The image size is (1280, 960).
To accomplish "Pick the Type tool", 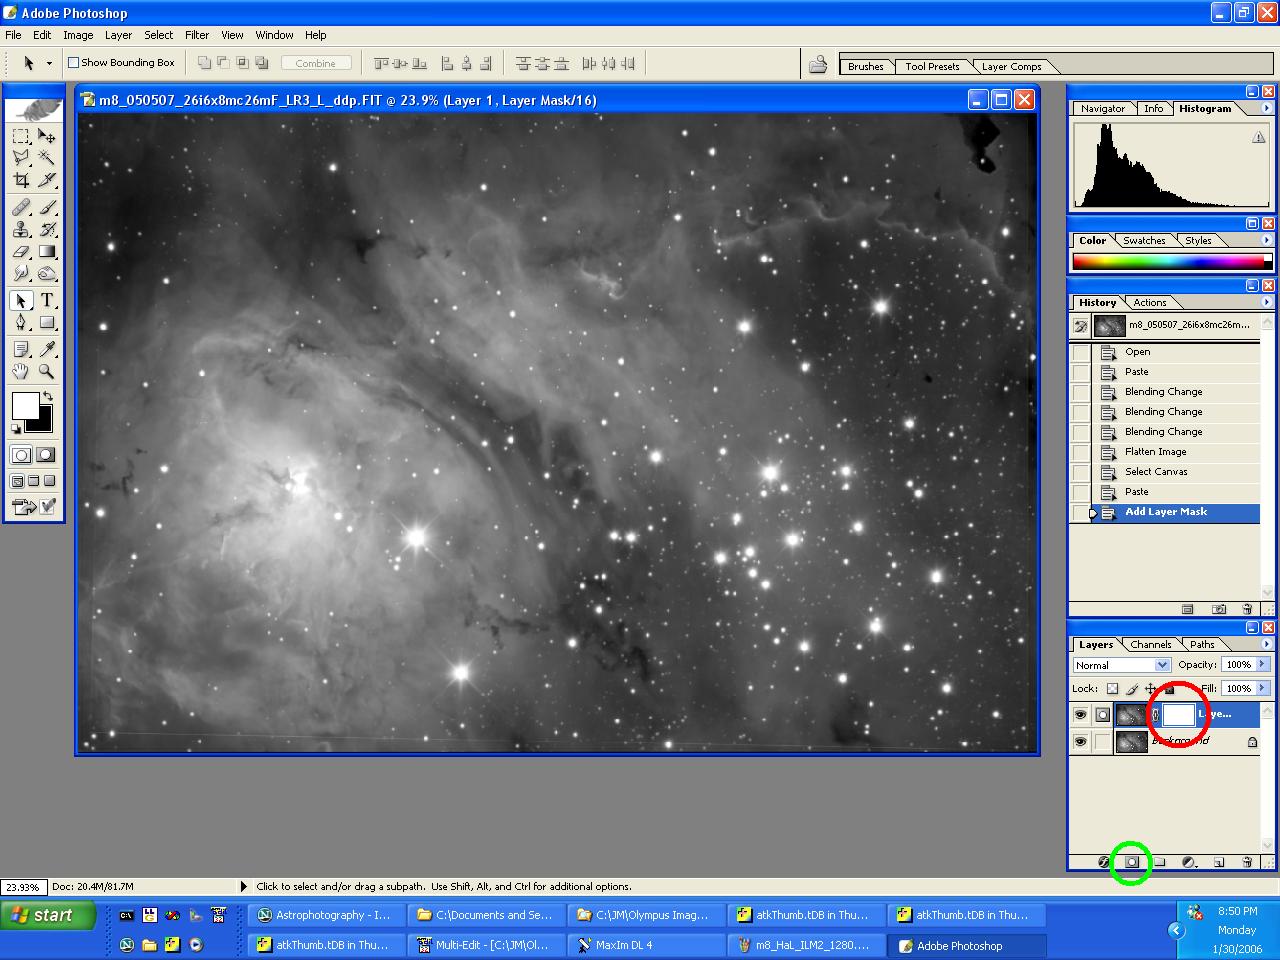I will (x=47, y=301).
